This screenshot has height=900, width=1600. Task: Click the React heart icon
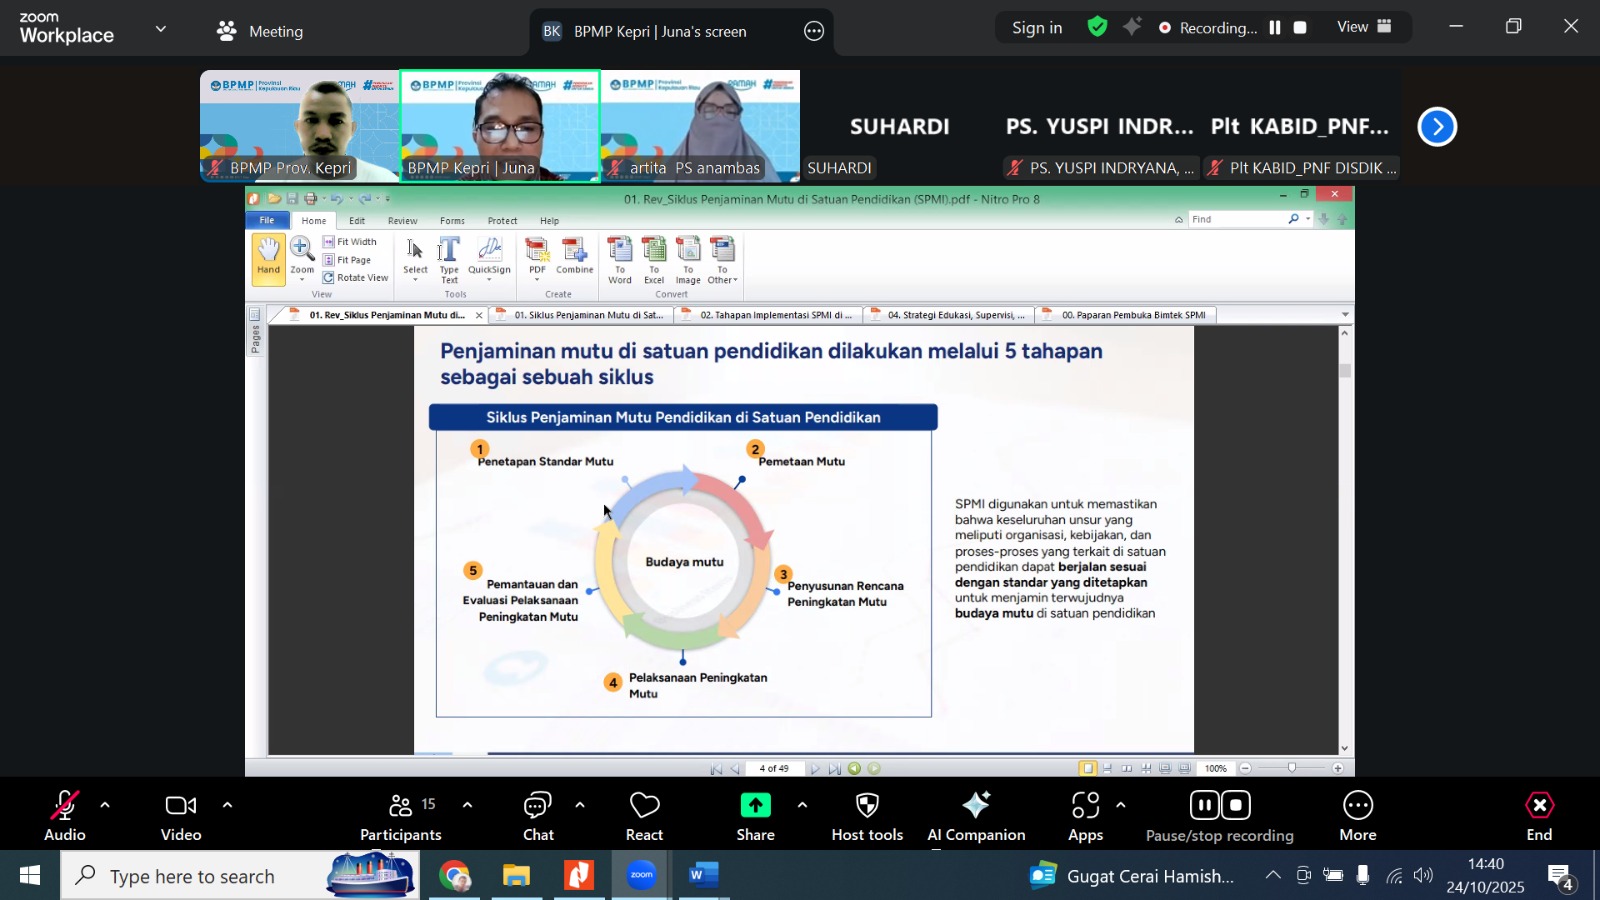(644, 816)
